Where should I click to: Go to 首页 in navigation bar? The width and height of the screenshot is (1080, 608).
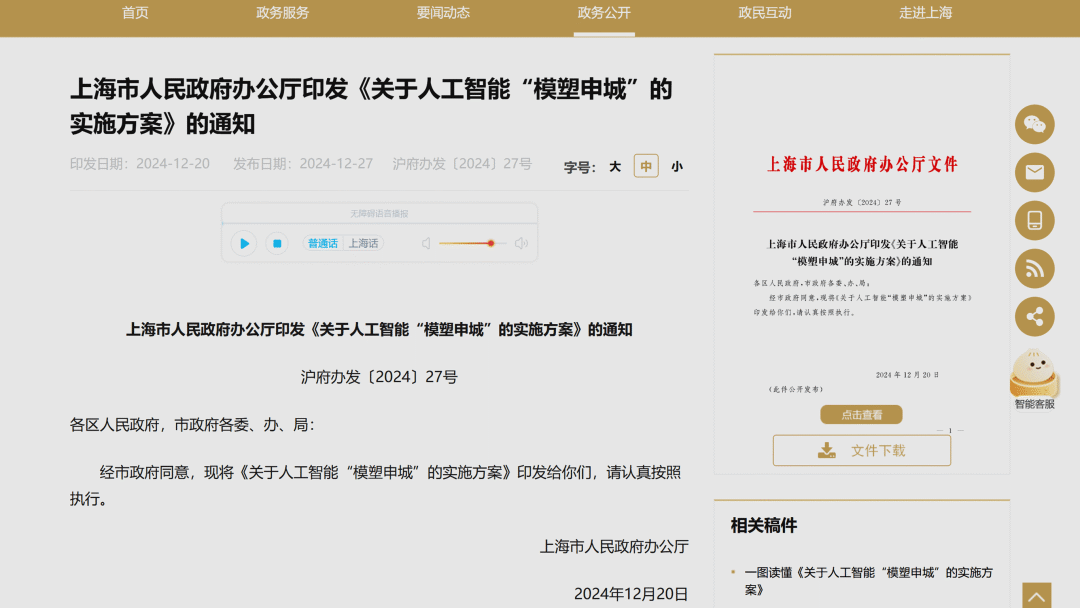click(x=135, y=13)
